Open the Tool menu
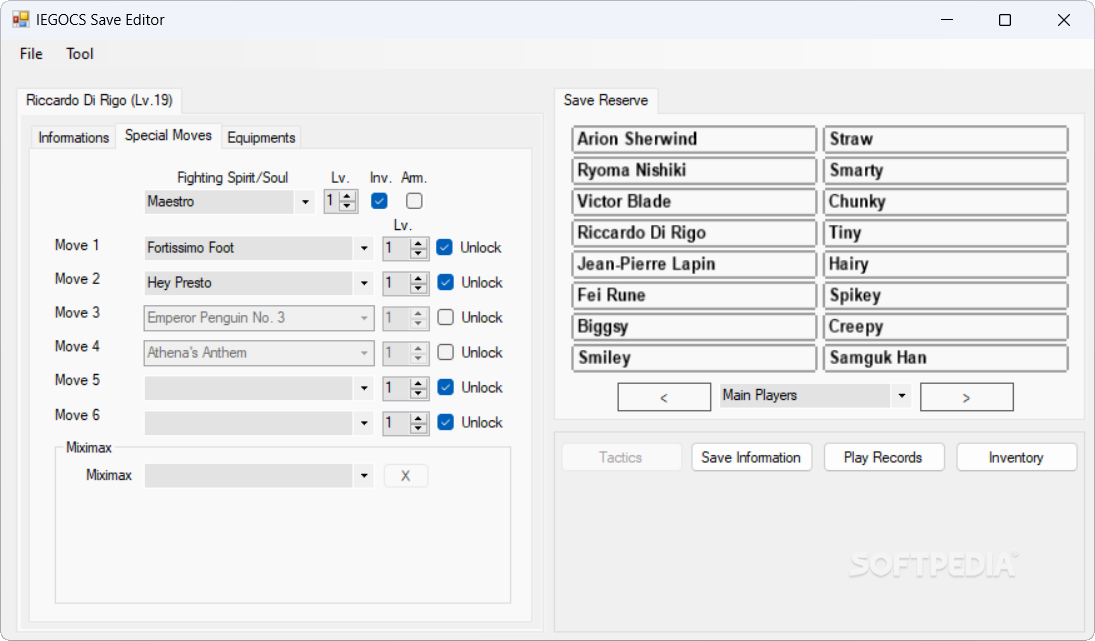Viewport: 1095px width, 641px height. 80,54
